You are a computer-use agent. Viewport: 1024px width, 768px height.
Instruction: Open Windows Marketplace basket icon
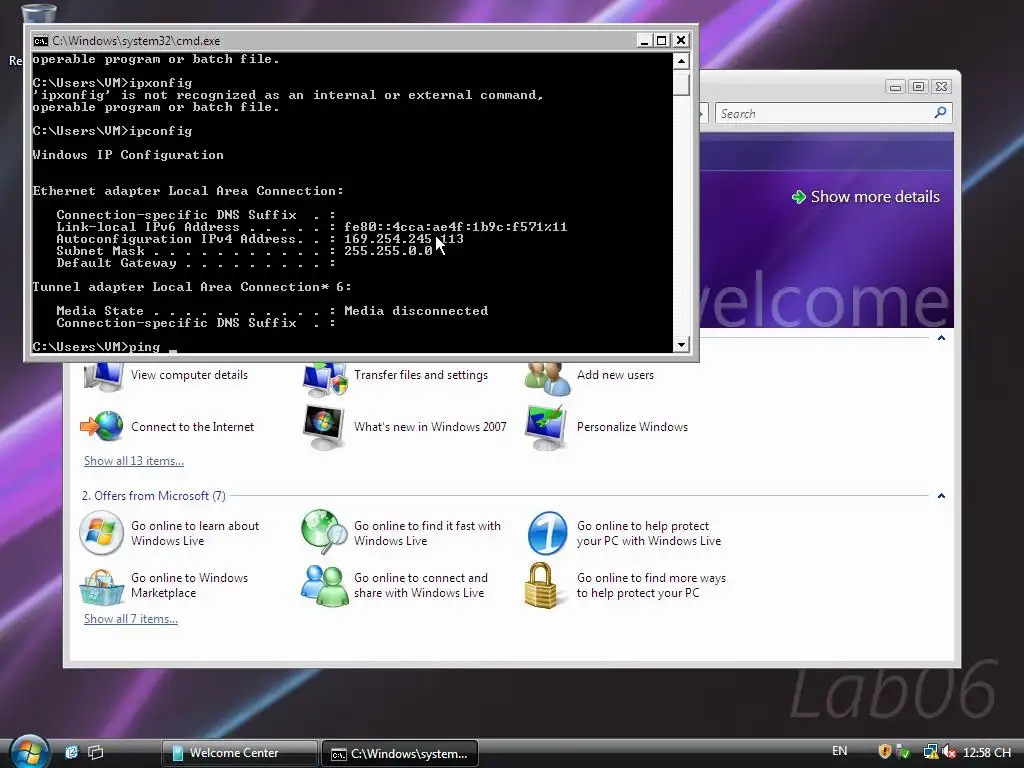pyautogui.click(x=101, y=586)
